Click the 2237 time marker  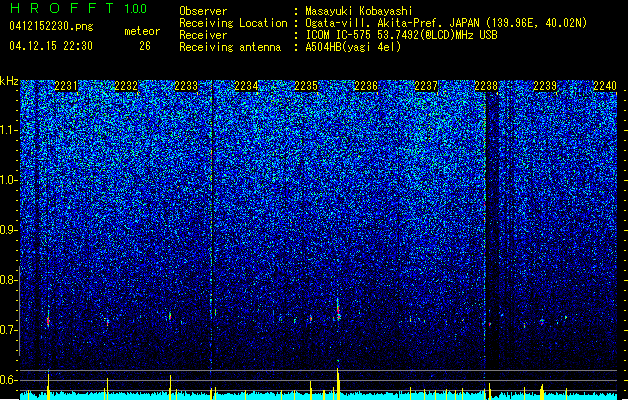[426, 86]
